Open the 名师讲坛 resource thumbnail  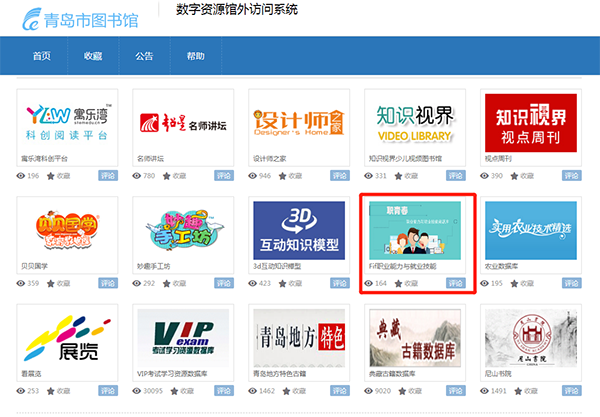(183, 122)
